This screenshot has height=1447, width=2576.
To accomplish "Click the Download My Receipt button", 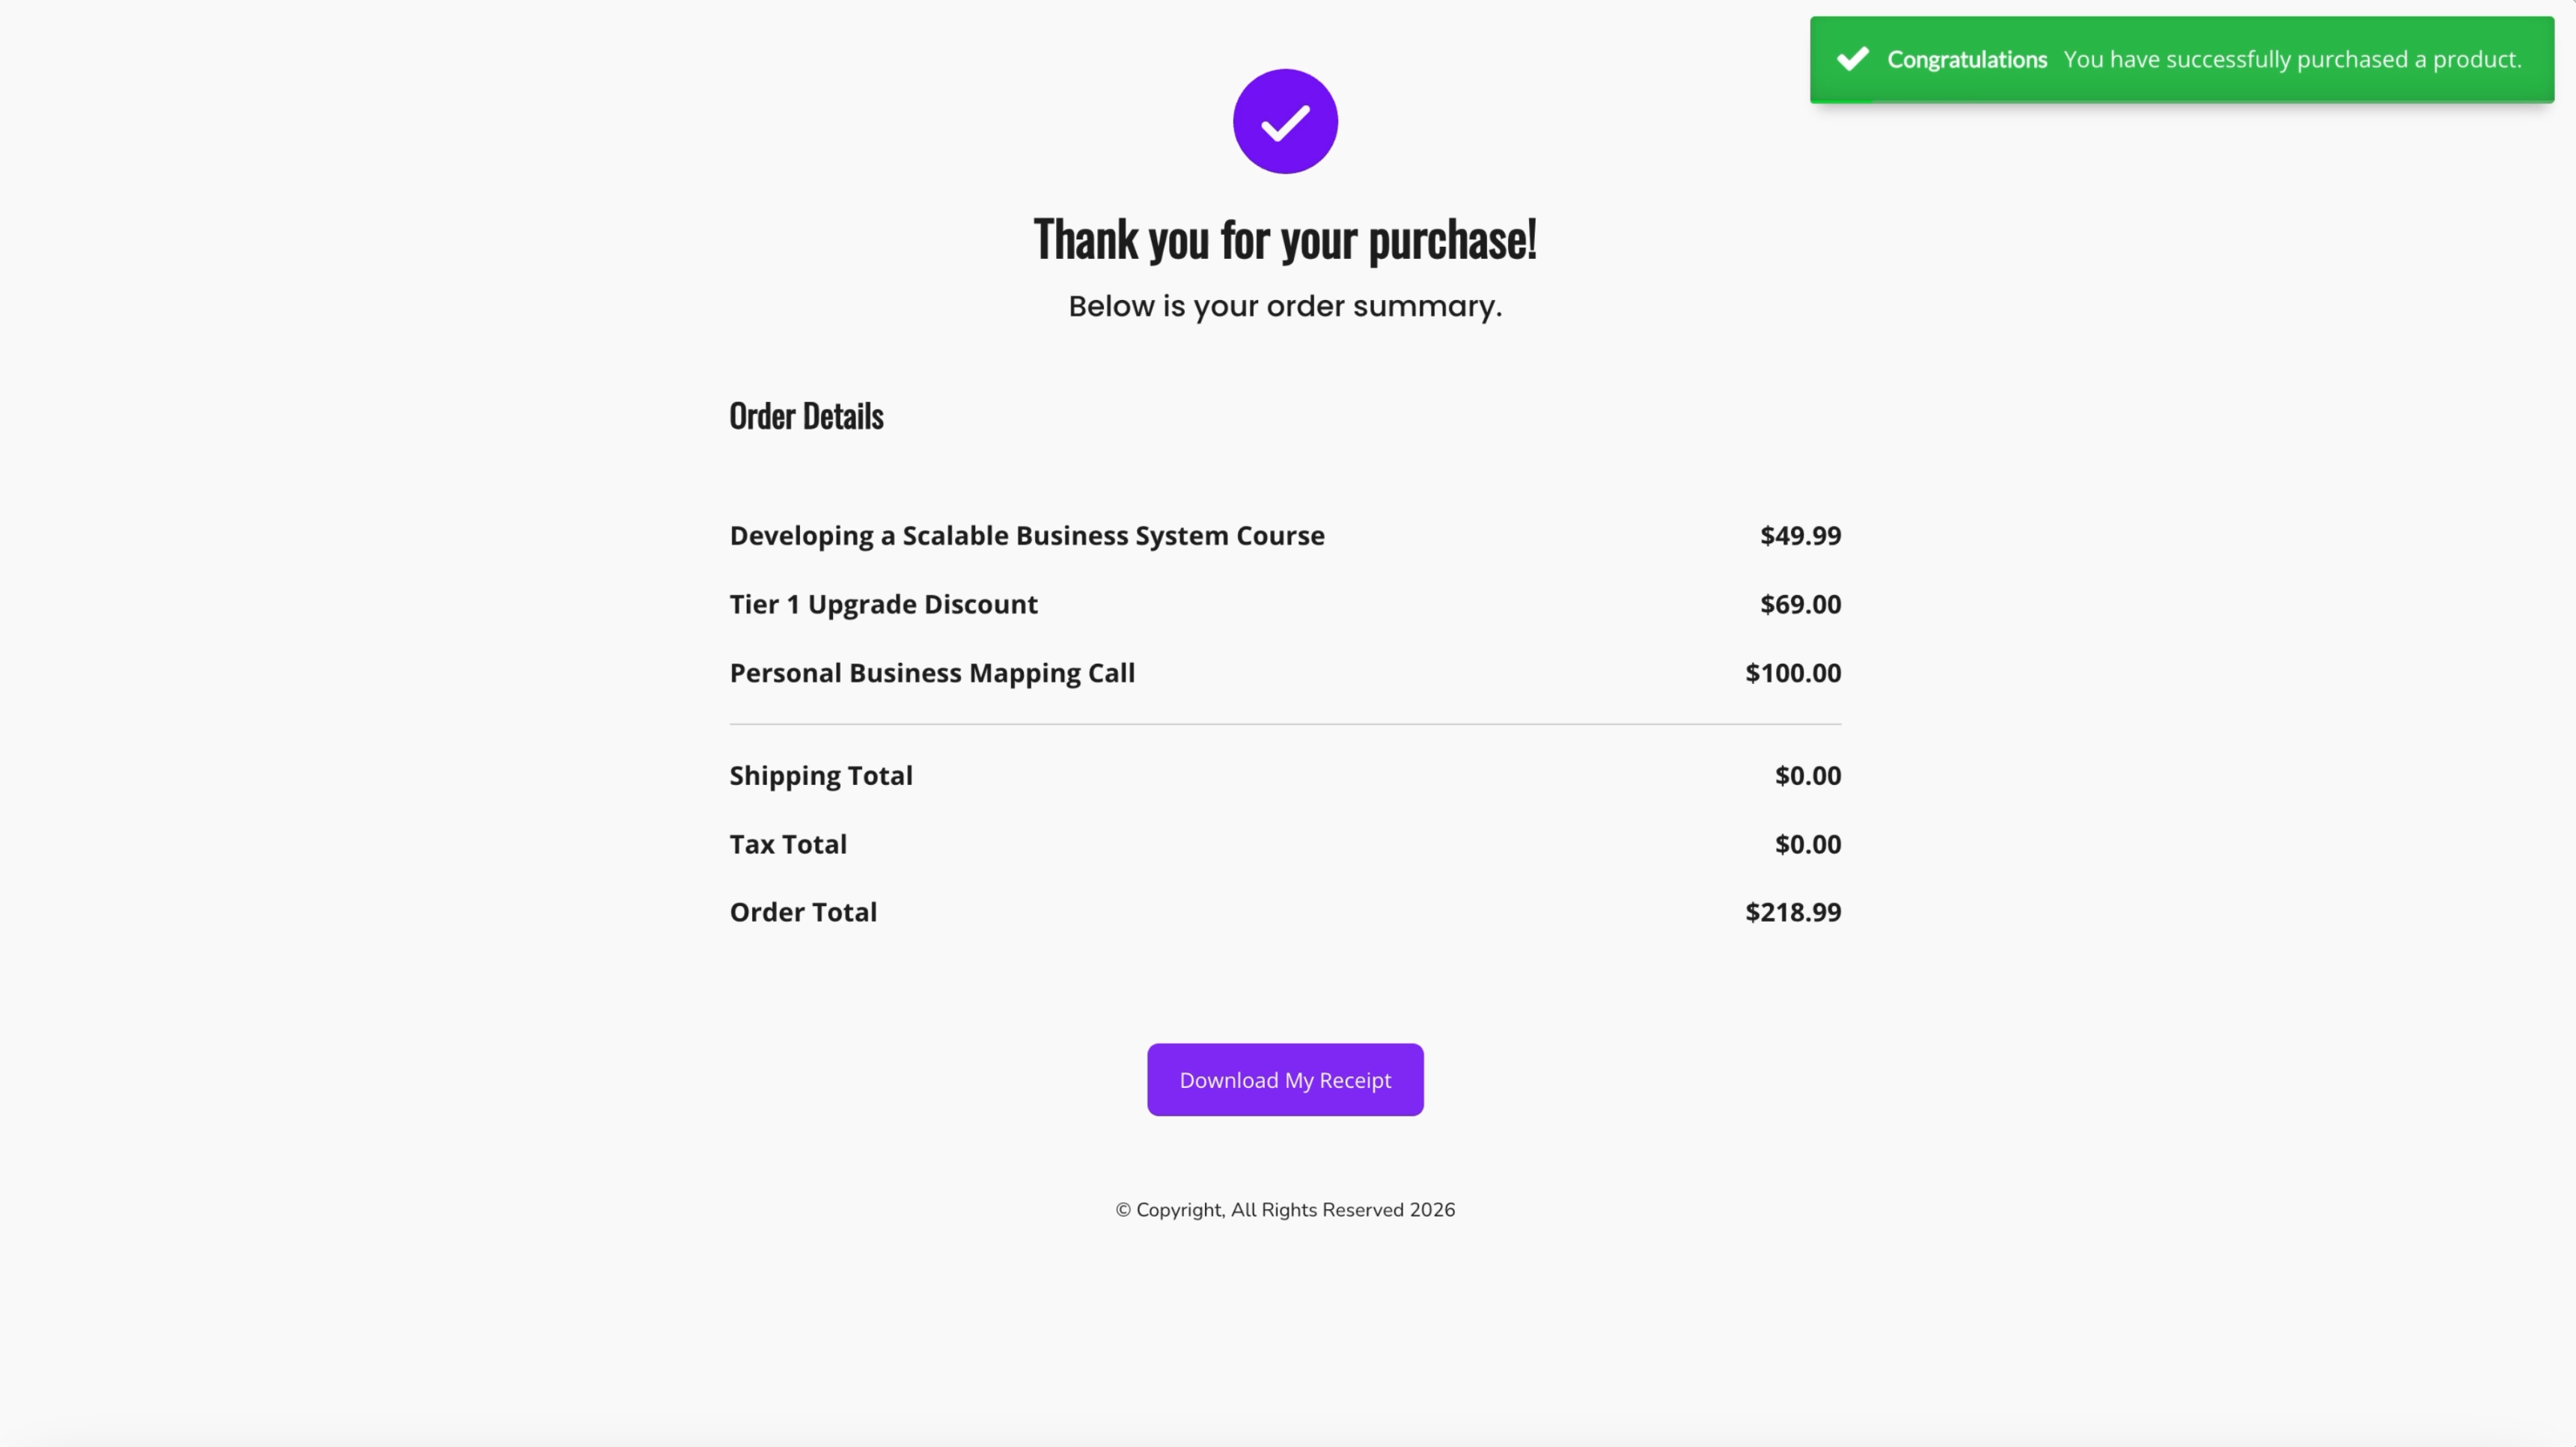I will (1285, 1080).
